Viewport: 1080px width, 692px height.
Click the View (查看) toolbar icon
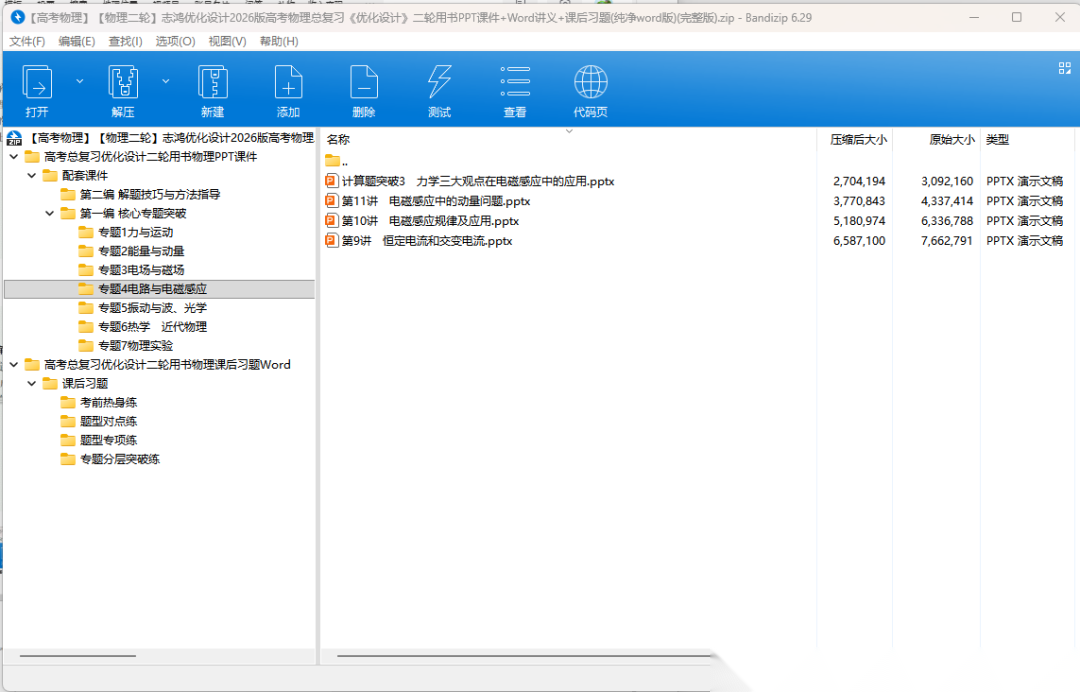[x=515, y=83]
